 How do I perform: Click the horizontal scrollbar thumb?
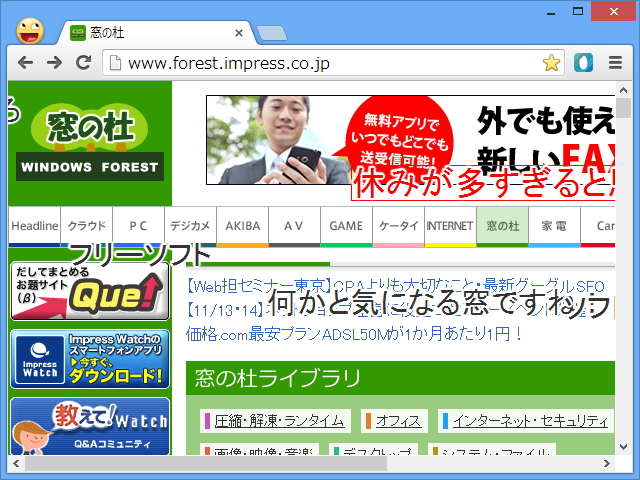pyautogui.click(x=206, y=463)
